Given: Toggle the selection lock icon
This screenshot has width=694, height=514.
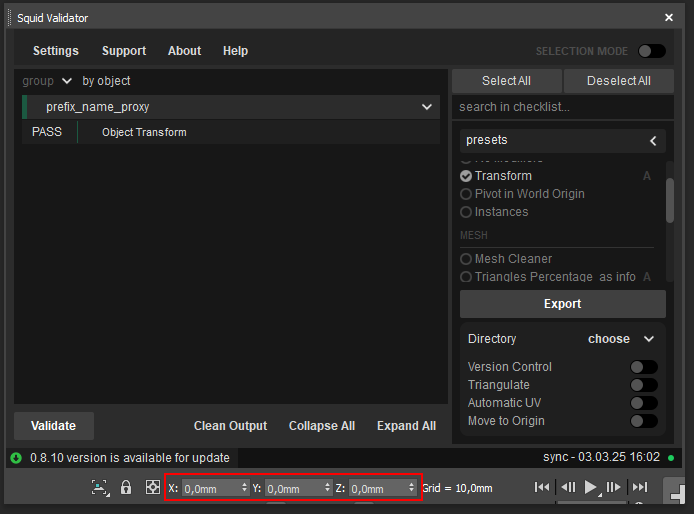Looking at the screenshot, I should click(126, 487).
